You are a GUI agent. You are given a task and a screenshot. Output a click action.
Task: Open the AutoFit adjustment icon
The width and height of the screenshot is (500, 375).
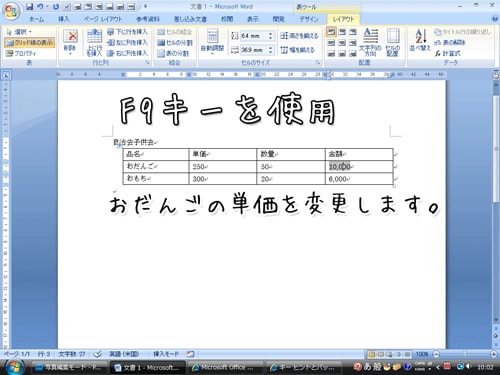click(212, 42)
